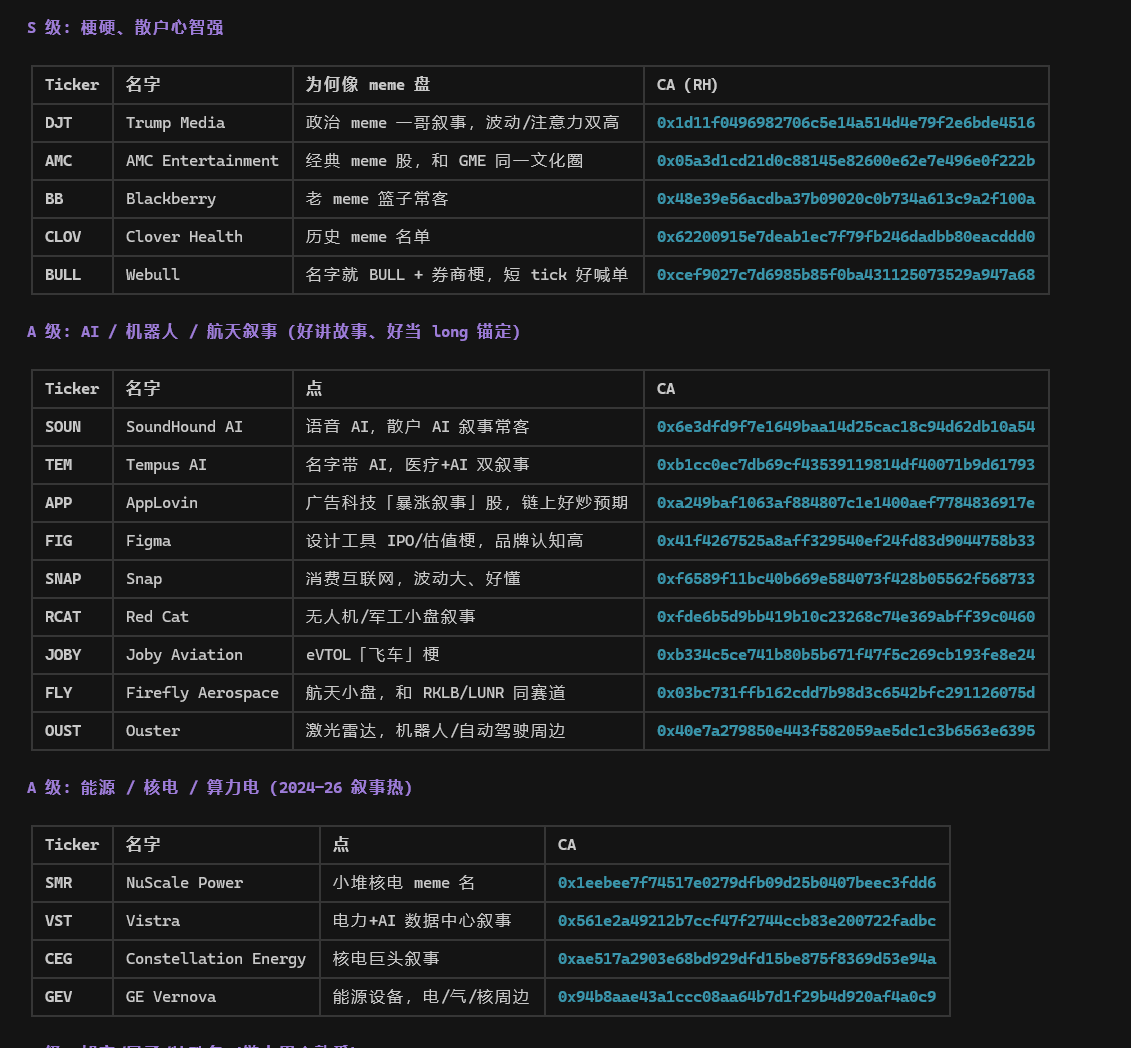Image resolution: width=1131 pixels, height=1048 pixels.
Task: Select the '无人机/军工小盘叙事' cell
Action: pos(468,617)
